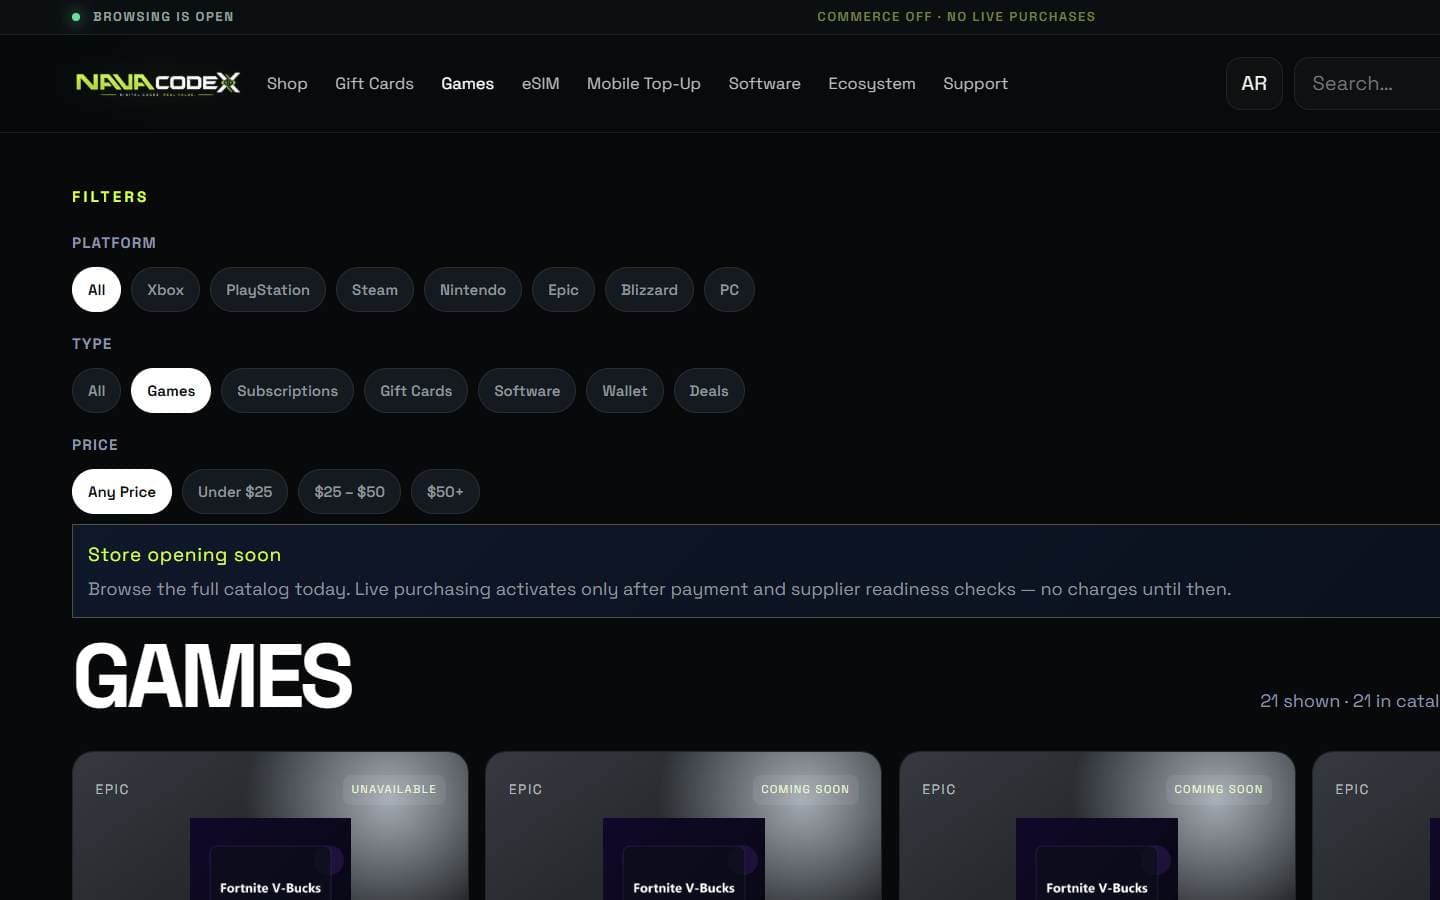
Task: Filter price to $25 – $50
Action: pyautogui.click(x=349, y=492)
